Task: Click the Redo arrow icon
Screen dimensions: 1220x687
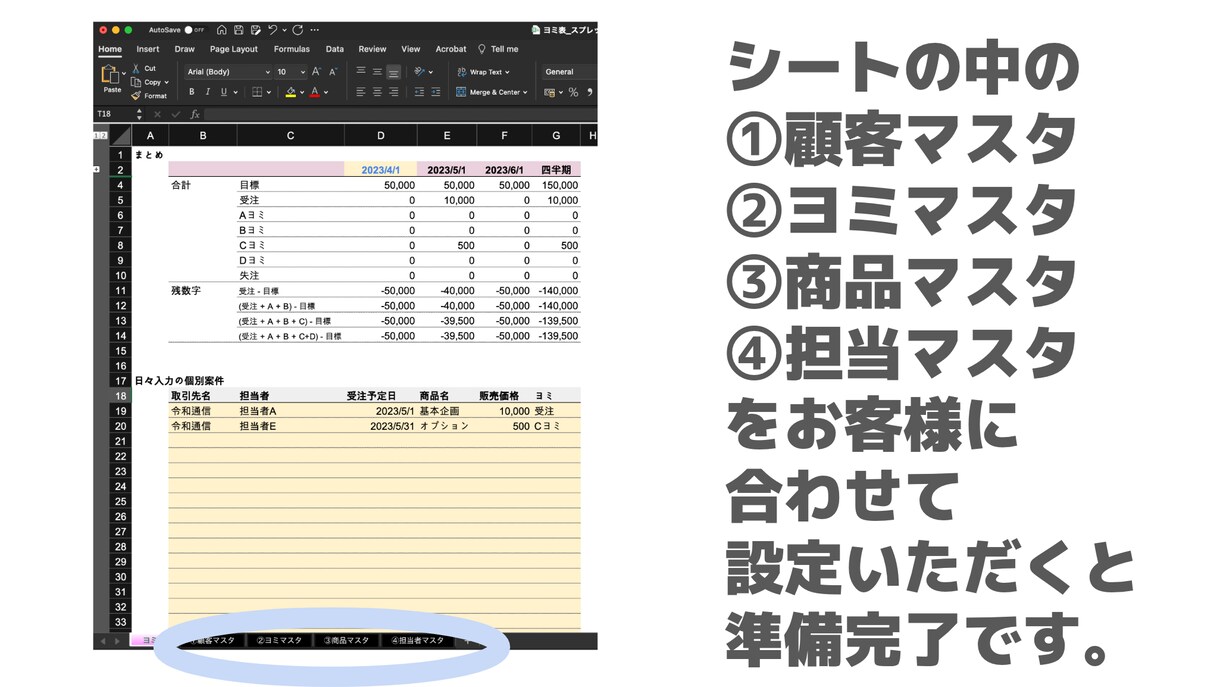Action: coord(297,30)
